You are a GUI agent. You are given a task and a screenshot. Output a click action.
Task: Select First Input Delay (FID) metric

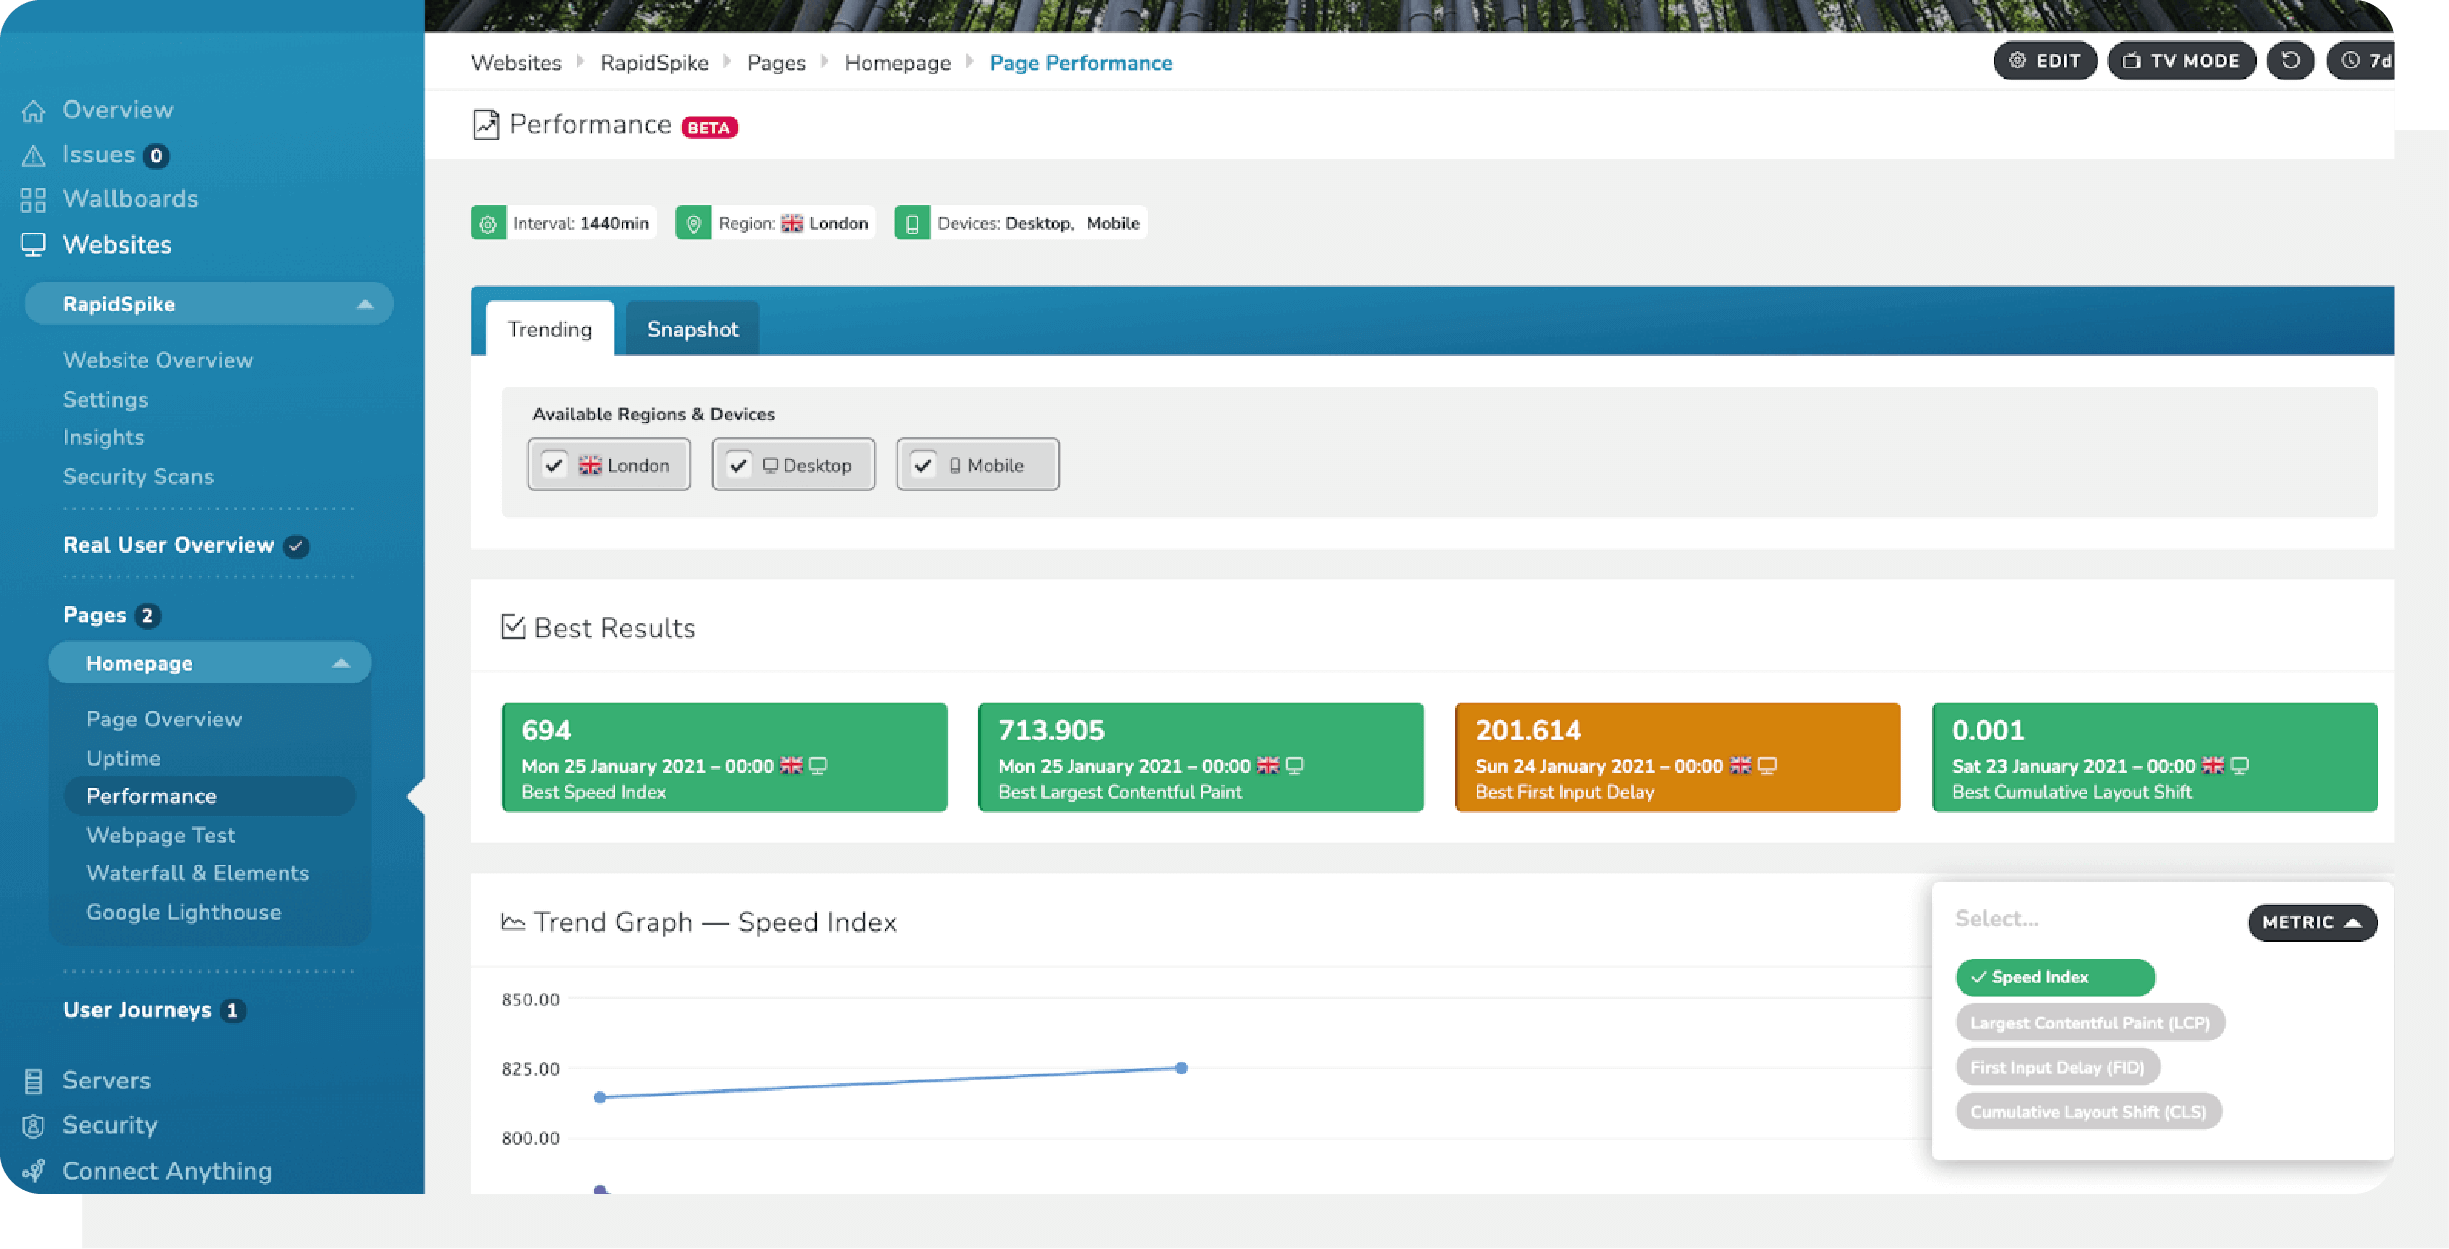[x=2058, y=1068]
